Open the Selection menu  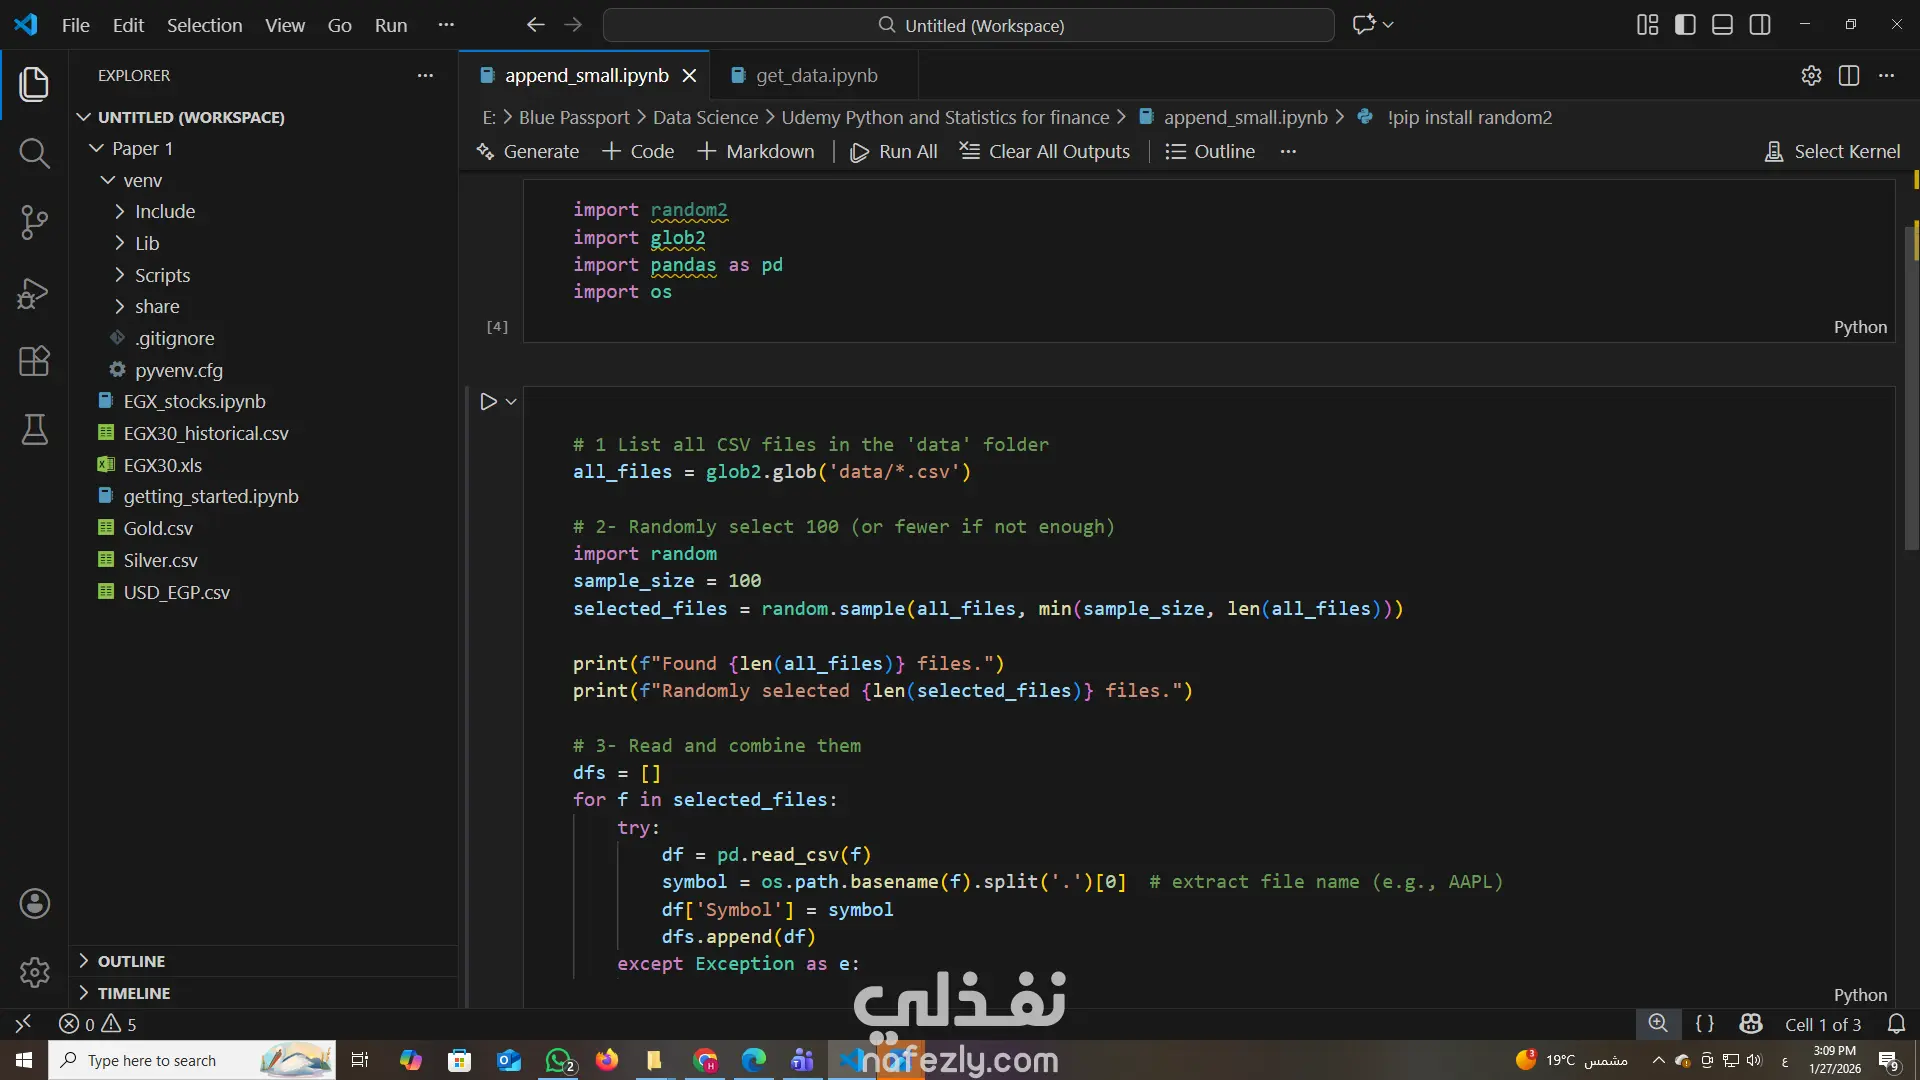tap(204, 25)
